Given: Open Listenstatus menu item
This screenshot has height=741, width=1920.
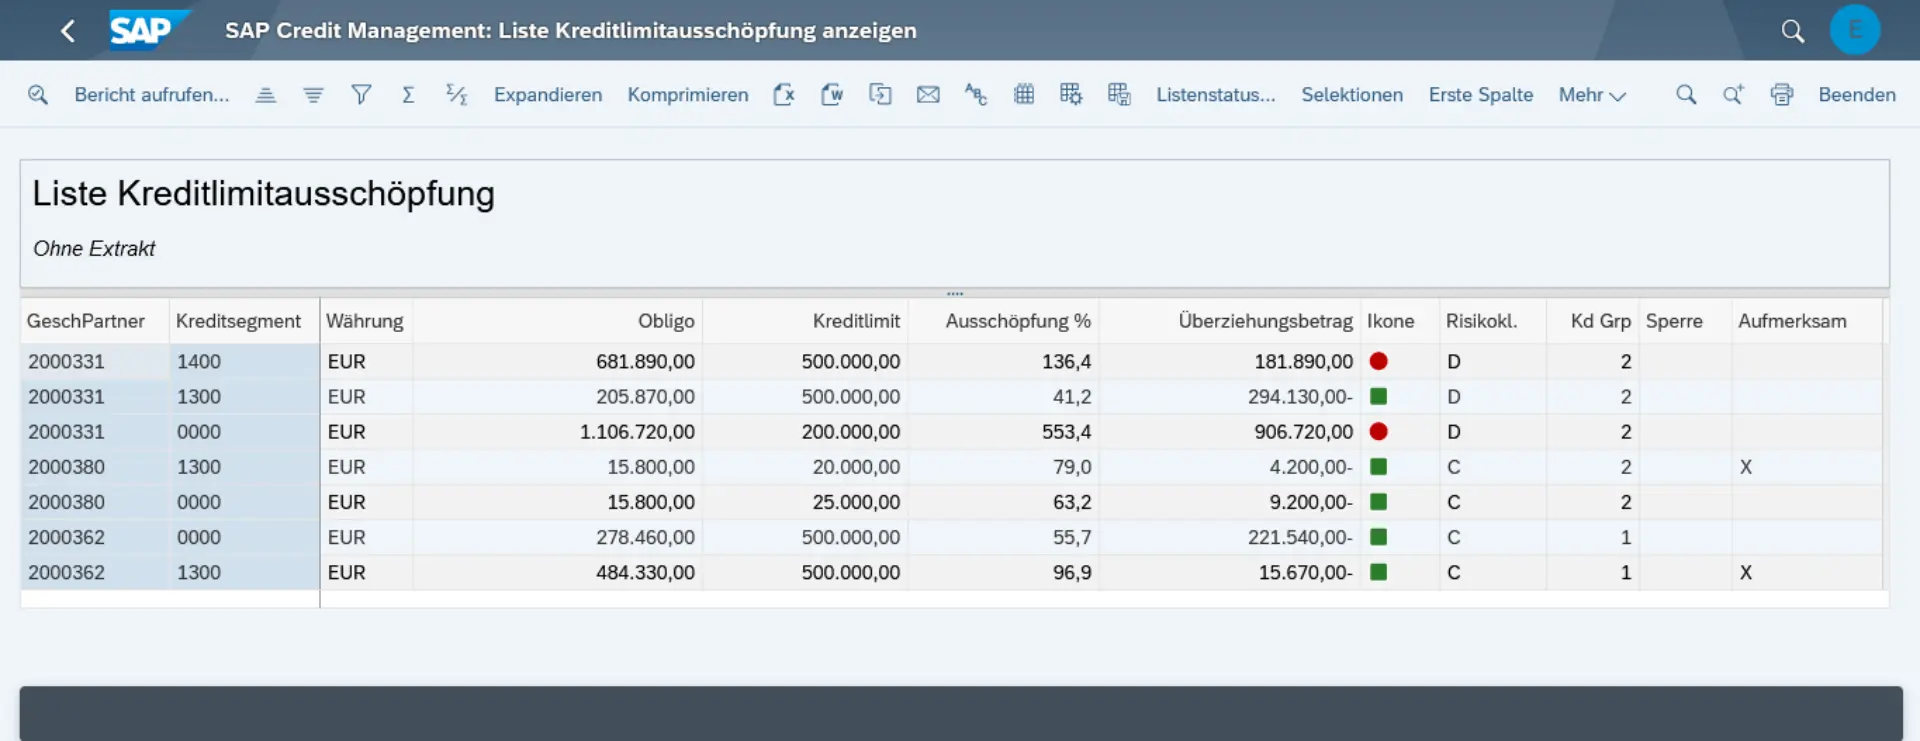Looking at the screenshot, I should [x=1216, y=95].
